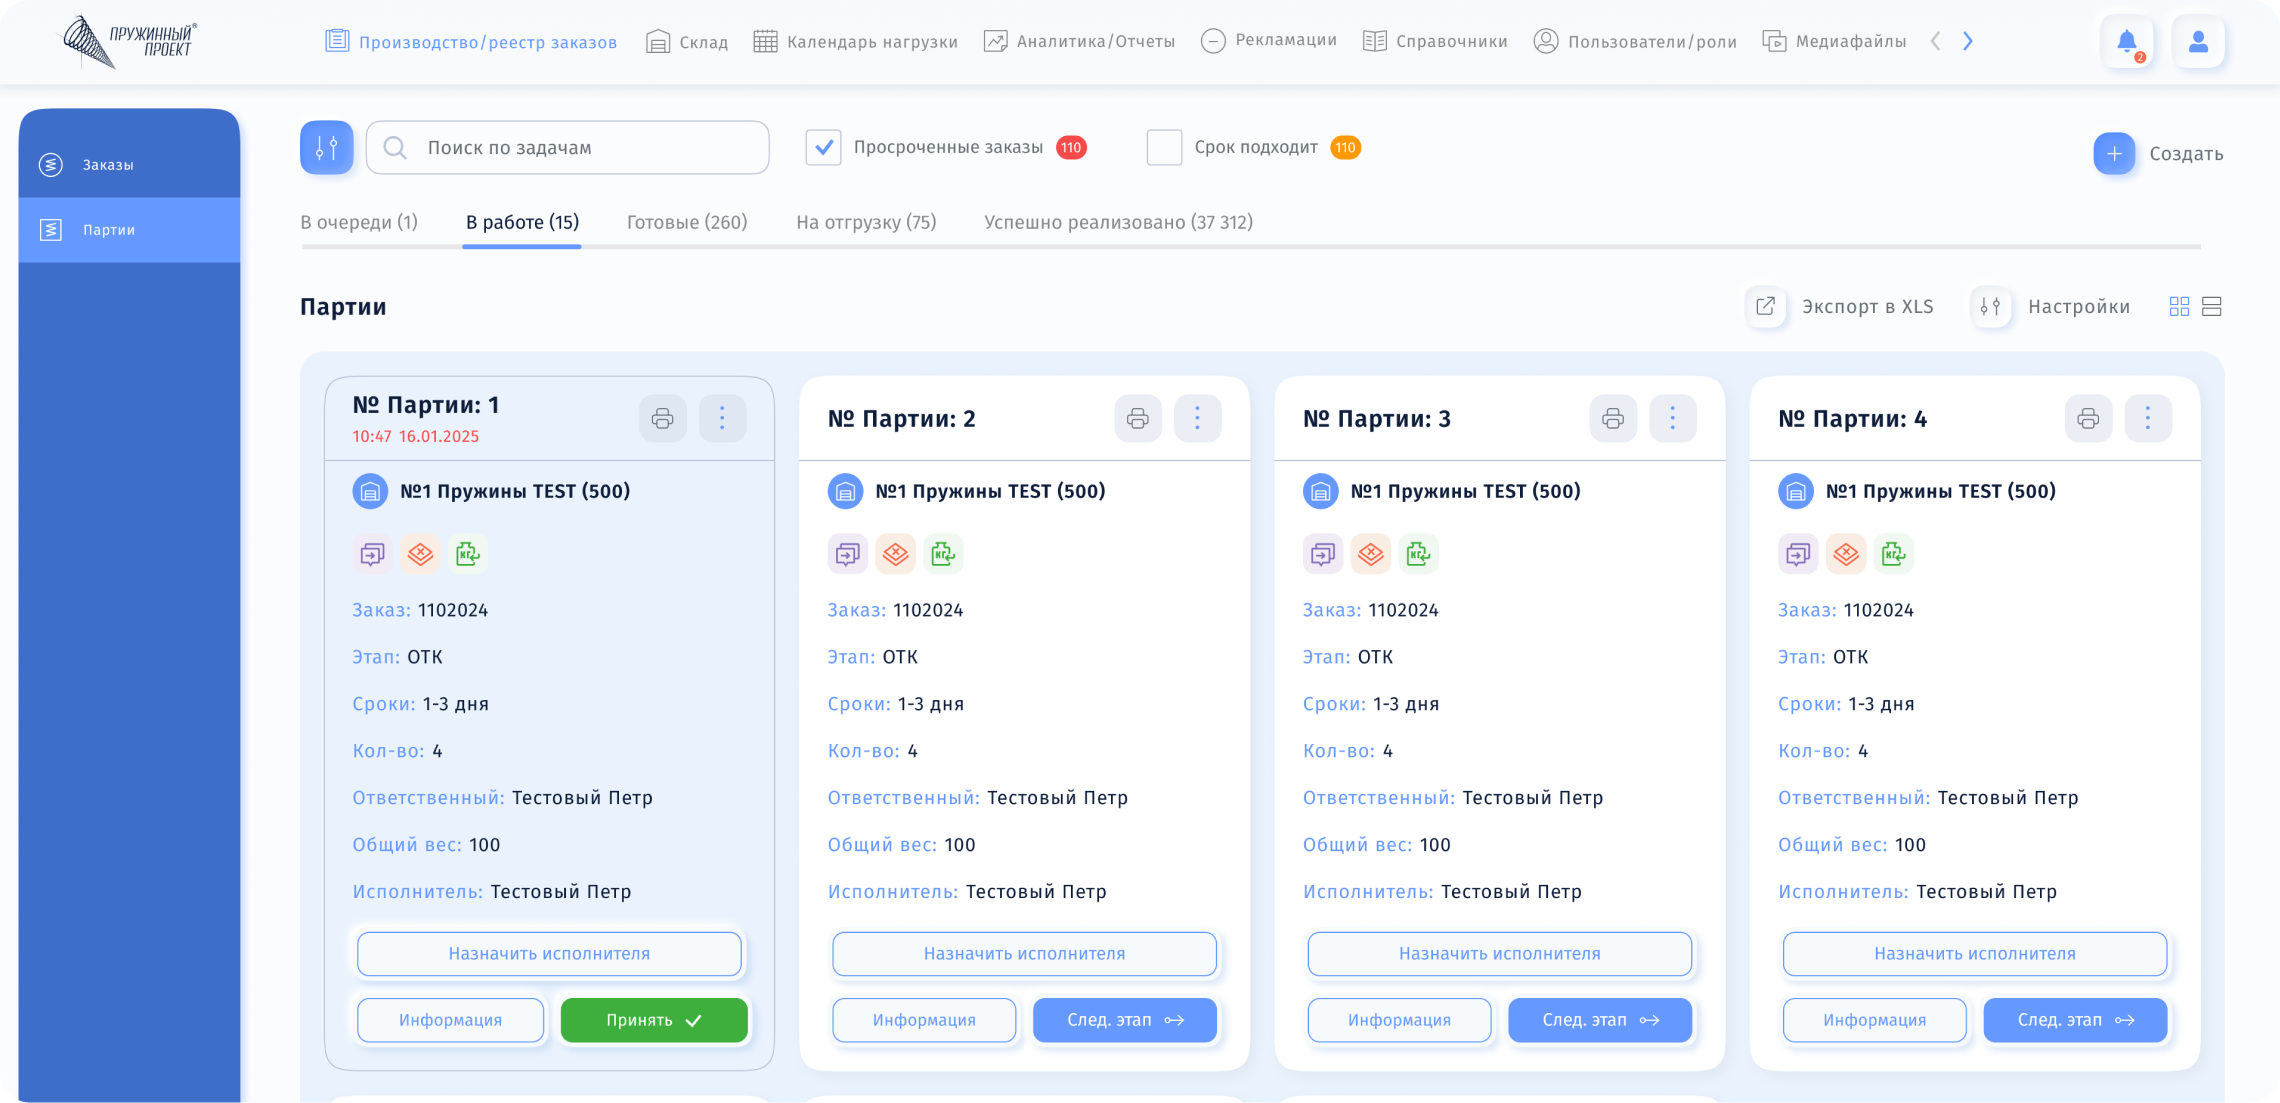The height and width of the screenshot is (1103, 2280).
Task: Print batch № 1 card
Action: tap(662, 418)
